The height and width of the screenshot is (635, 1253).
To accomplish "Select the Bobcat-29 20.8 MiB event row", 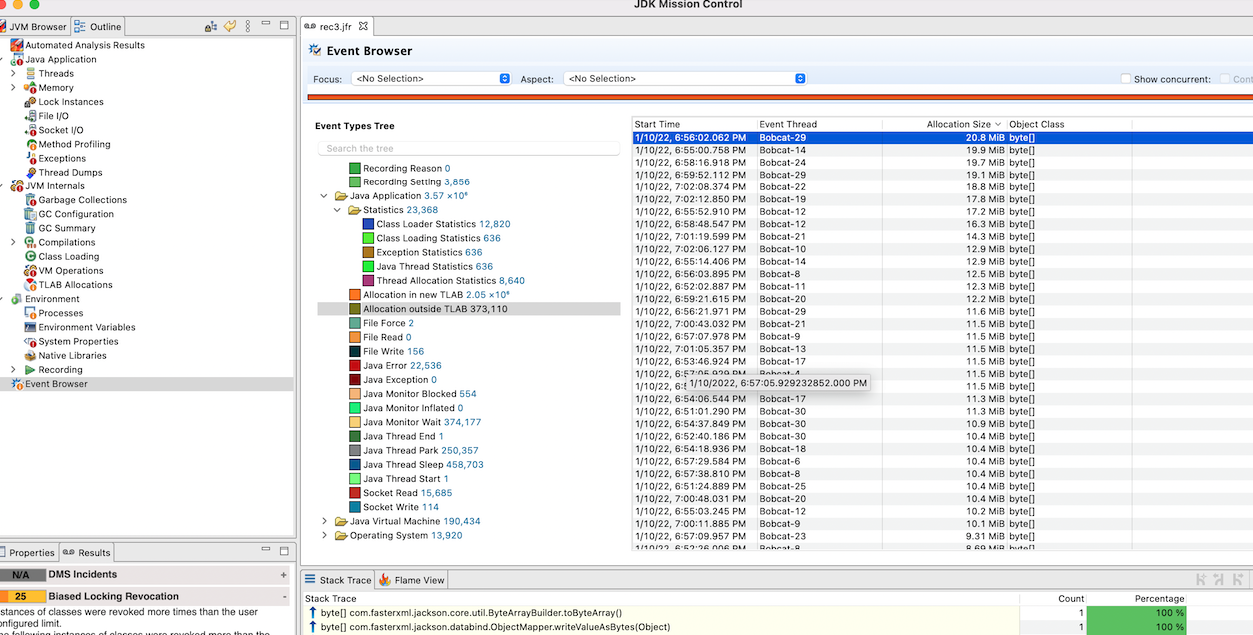I will (942, 138).
